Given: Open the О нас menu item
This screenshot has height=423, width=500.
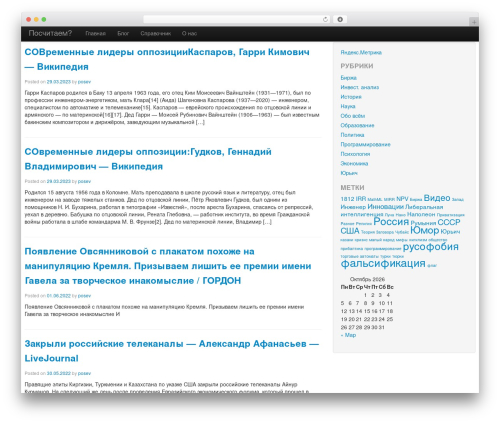Looking at the screenshot, I should pos(189,34).
